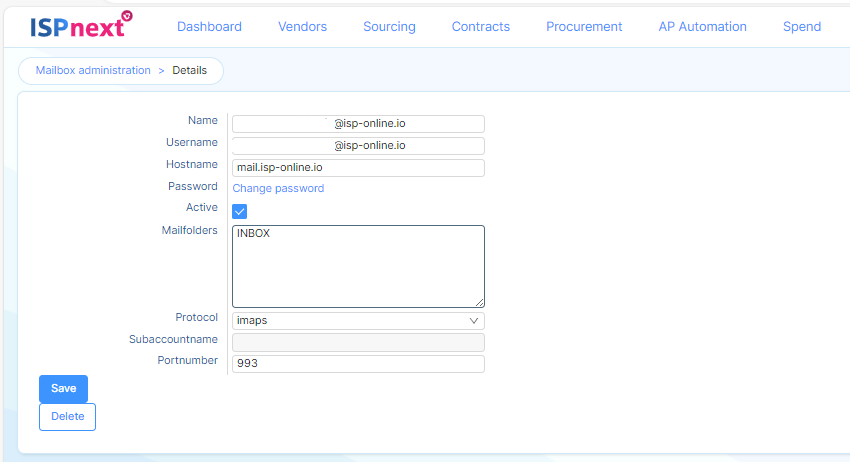
Task: Edit the Hostname field mail.isp-online.io
Action: pos(358,168)
